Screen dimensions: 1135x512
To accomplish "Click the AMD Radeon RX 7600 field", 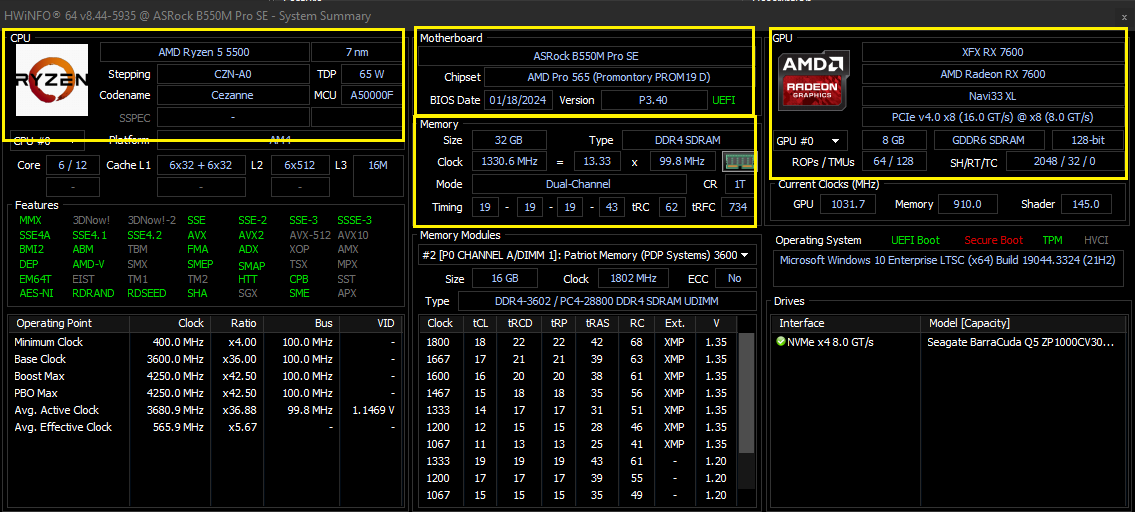I will 992,74.
